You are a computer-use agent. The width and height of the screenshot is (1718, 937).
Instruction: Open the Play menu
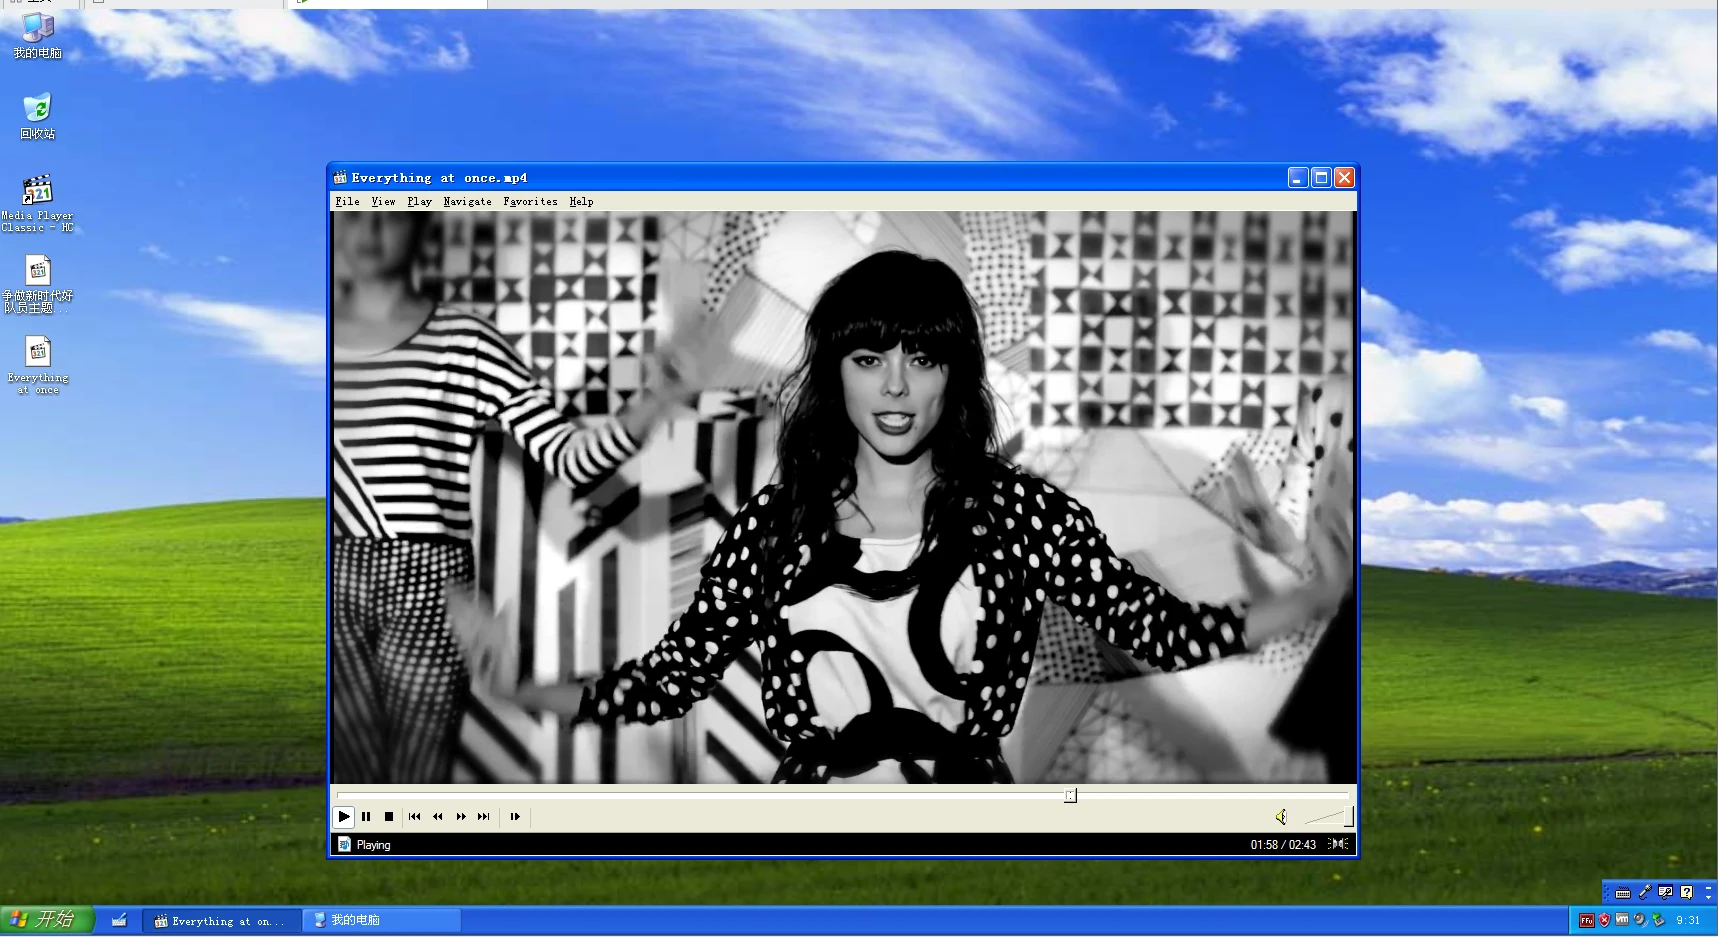[x=419, y=202]
